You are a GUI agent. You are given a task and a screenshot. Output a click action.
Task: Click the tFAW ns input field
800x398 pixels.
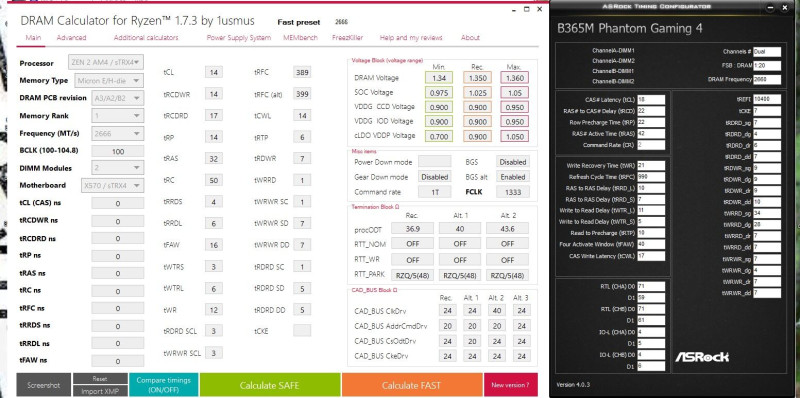point(118,361)
